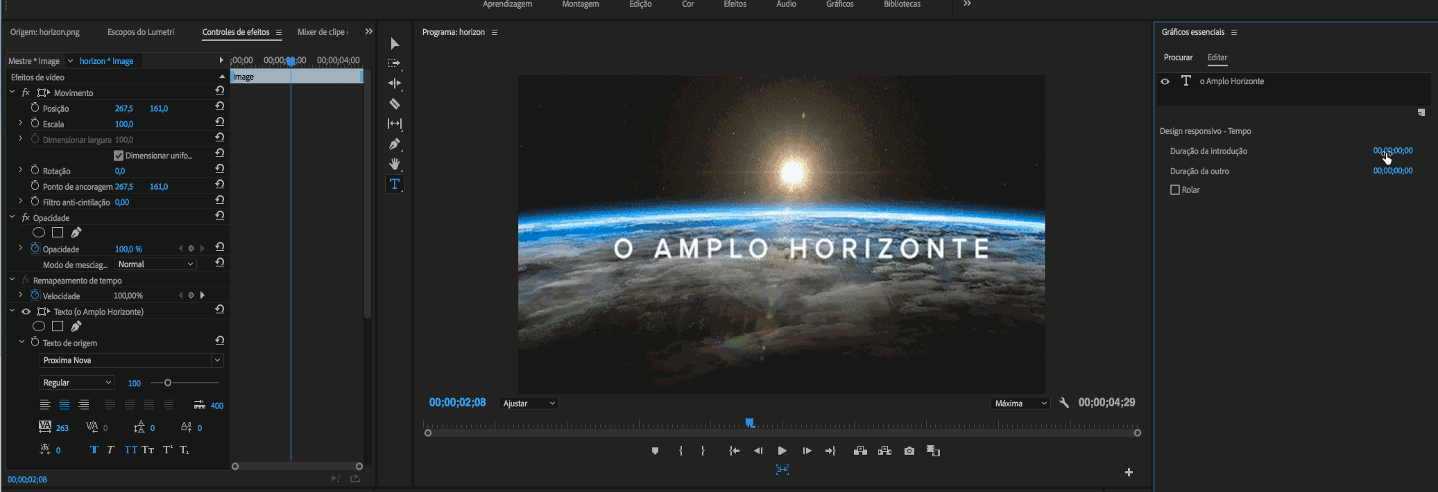Toggle Dimensionar uniformemente checkbox

[118, 155]
